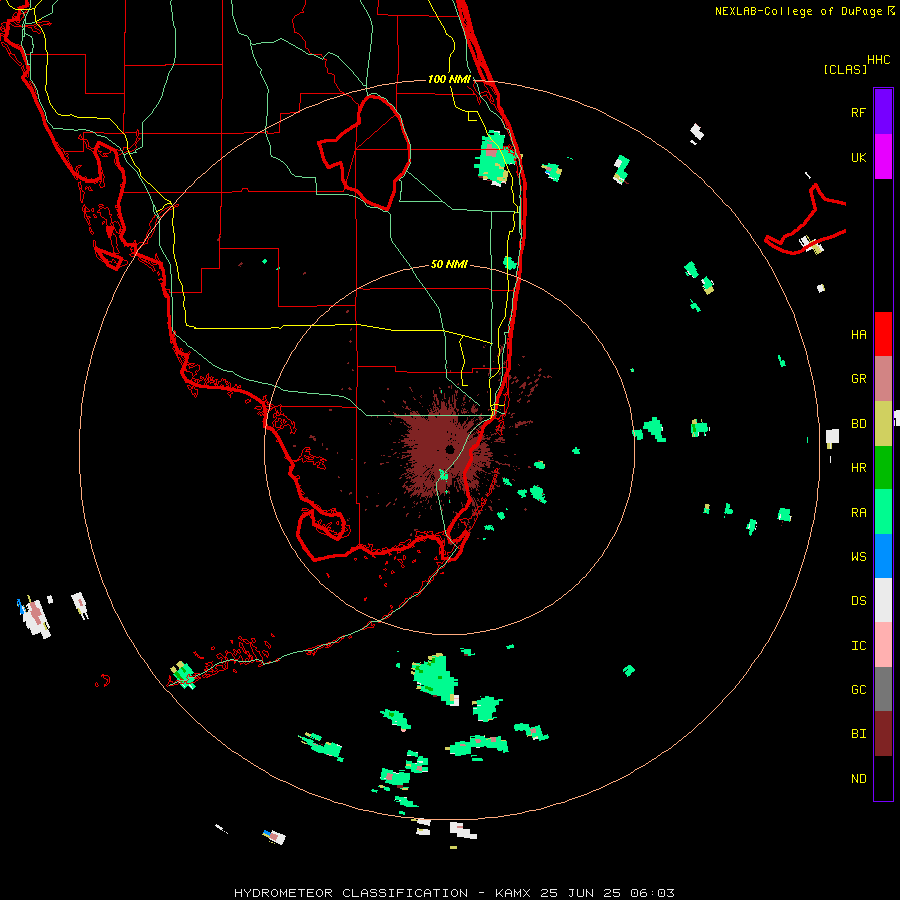Viewport: 900px width, 900px height.
Task: Click the '[CLAS]' units label
Action: pos(845,69)
